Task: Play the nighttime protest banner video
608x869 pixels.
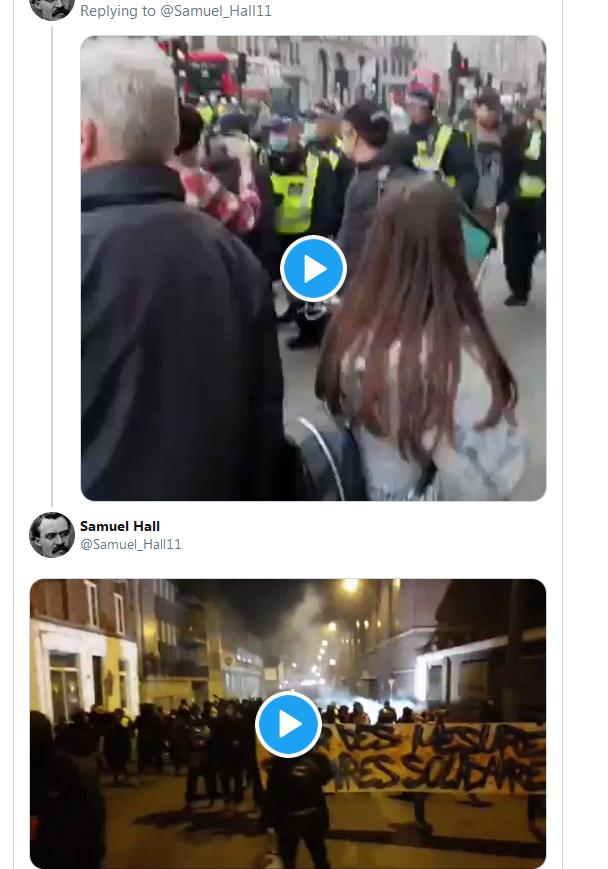Action: coord(288,724)
